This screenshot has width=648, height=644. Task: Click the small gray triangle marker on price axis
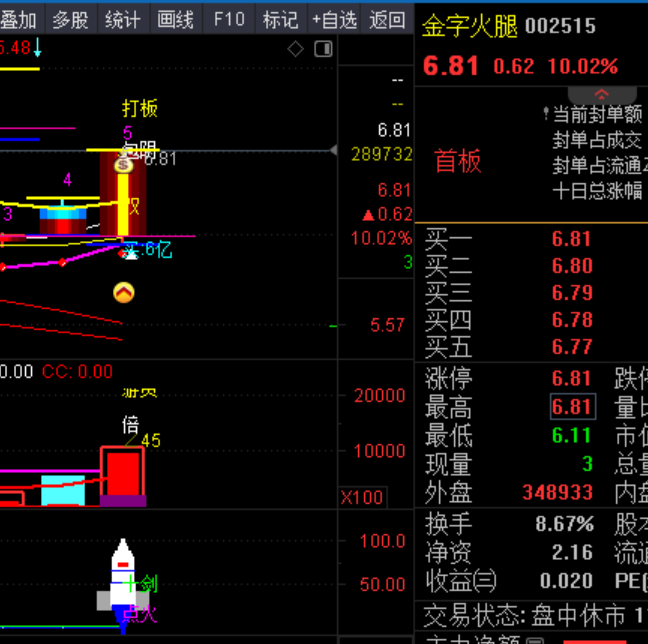pyautogui.click(x=333, y=150)
